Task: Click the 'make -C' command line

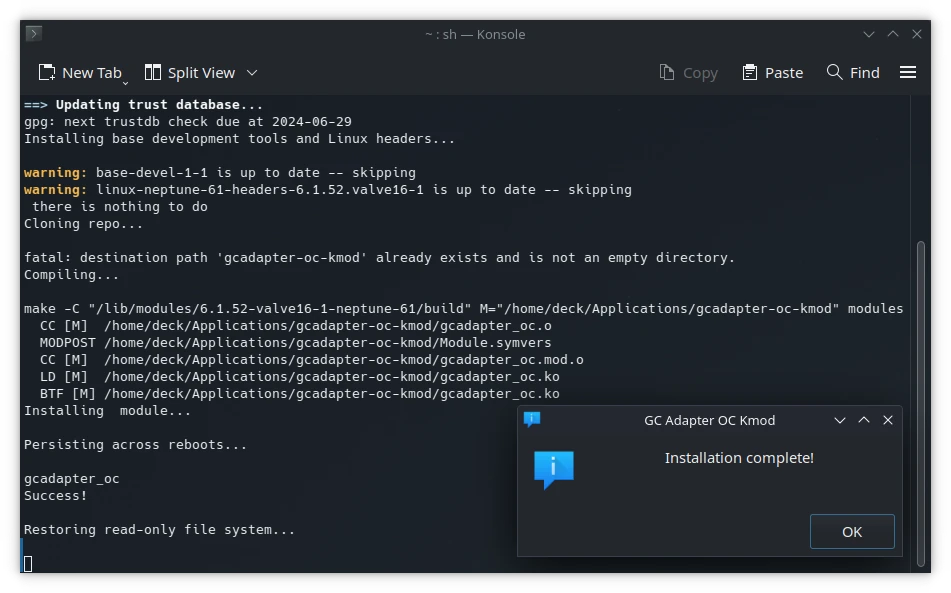Action: click(463, 309)
